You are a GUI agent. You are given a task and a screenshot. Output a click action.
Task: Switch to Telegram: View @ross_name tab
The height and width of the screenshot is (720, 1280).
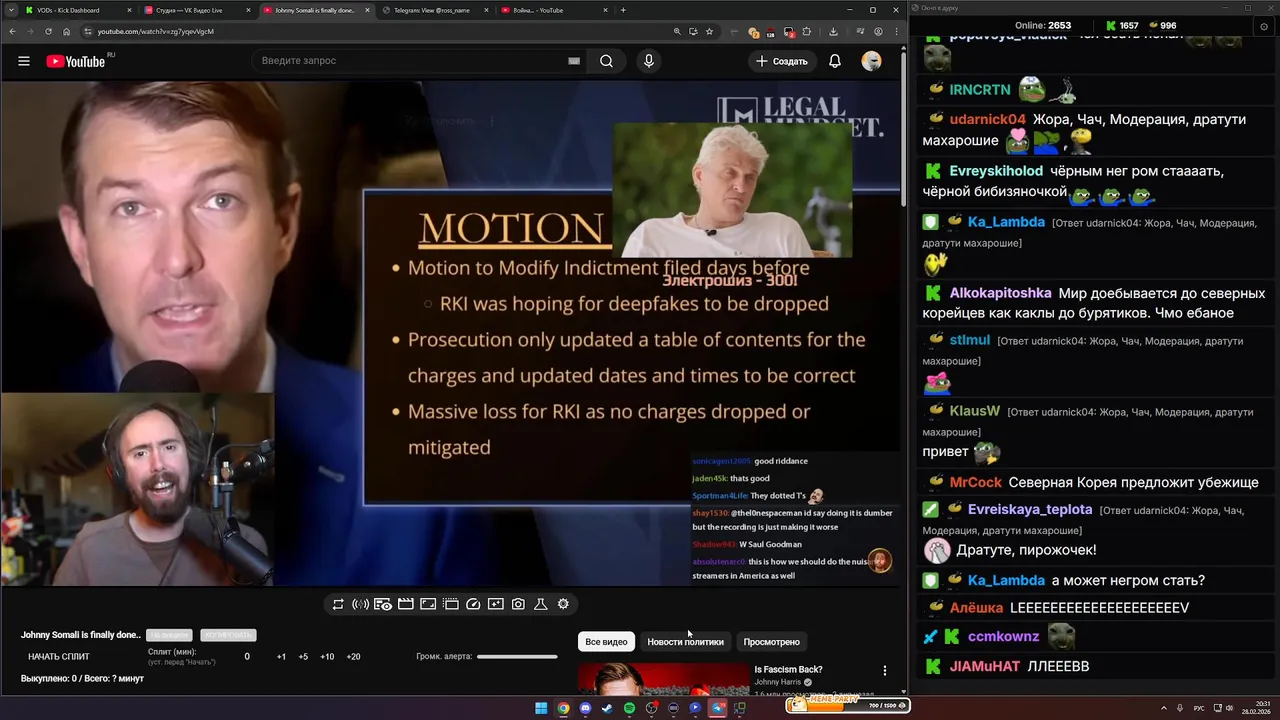435,10
